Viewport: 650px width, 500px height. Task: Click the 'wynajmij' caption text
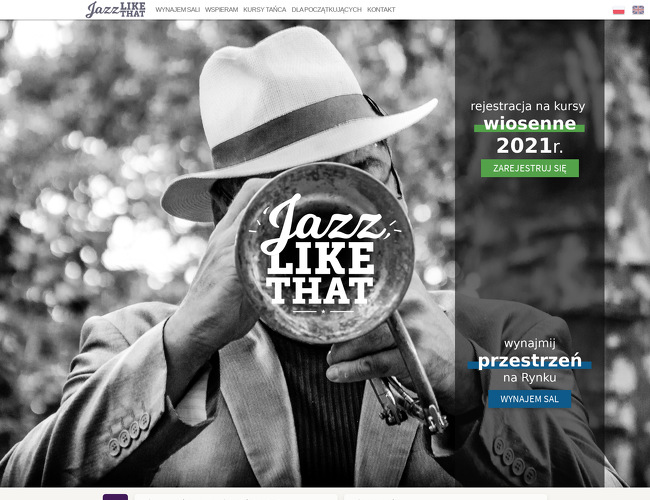[529, 344]
